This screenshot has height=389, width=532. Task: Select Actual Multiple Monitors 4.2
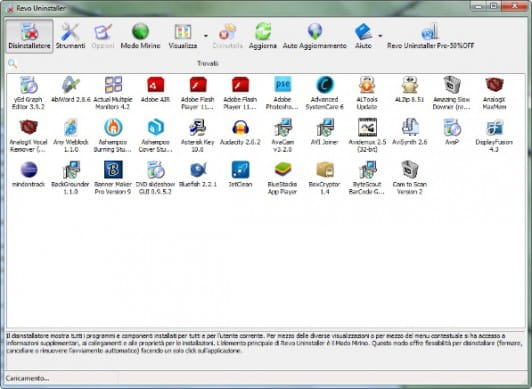113,93
